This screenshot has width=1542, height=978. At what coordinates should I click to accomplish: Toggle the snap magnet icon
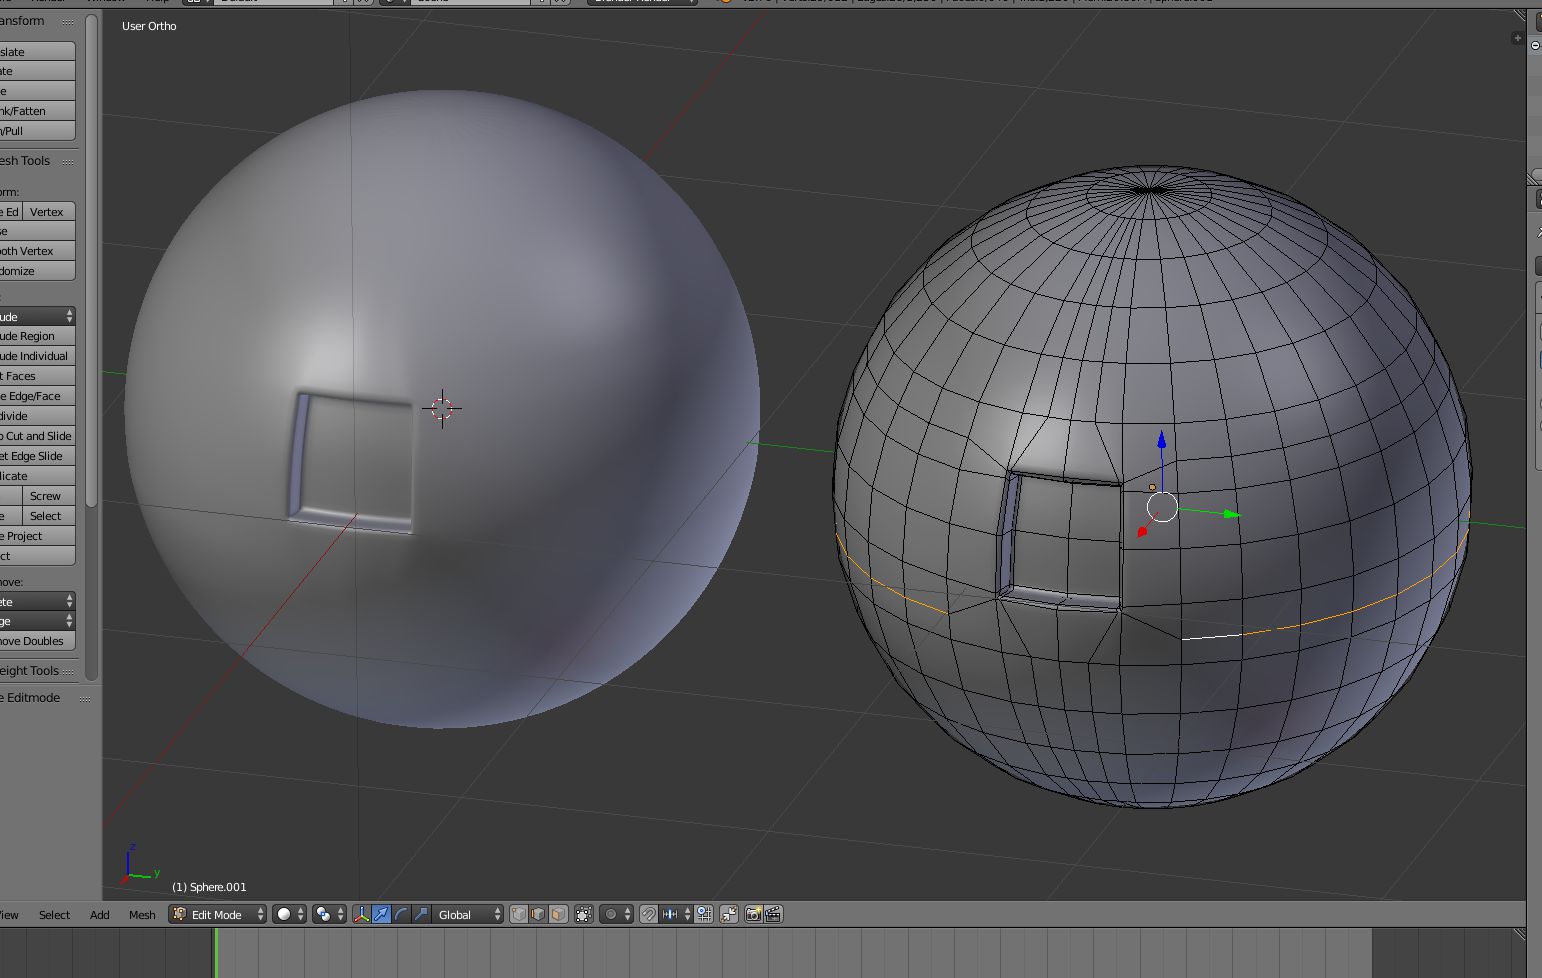649,914
